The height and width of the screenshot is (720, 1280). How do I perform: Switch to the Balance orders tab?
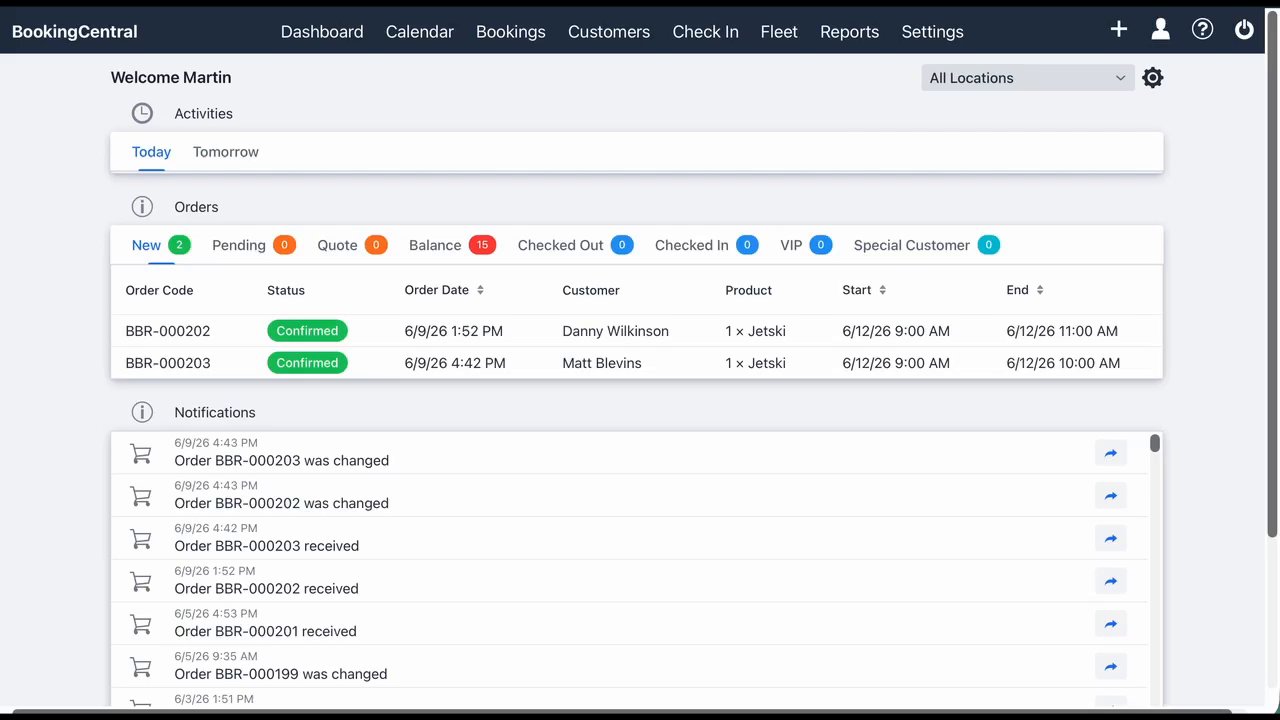pos(452,245)
